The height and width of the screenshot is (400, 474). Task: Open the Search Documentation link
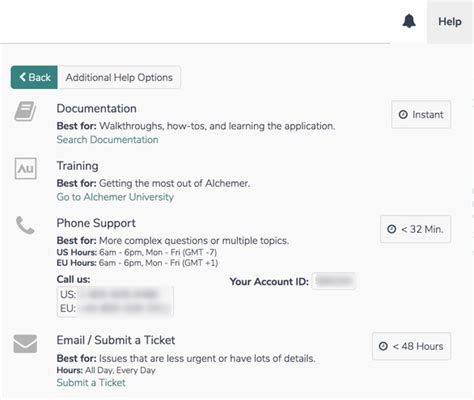pos(107,140)
